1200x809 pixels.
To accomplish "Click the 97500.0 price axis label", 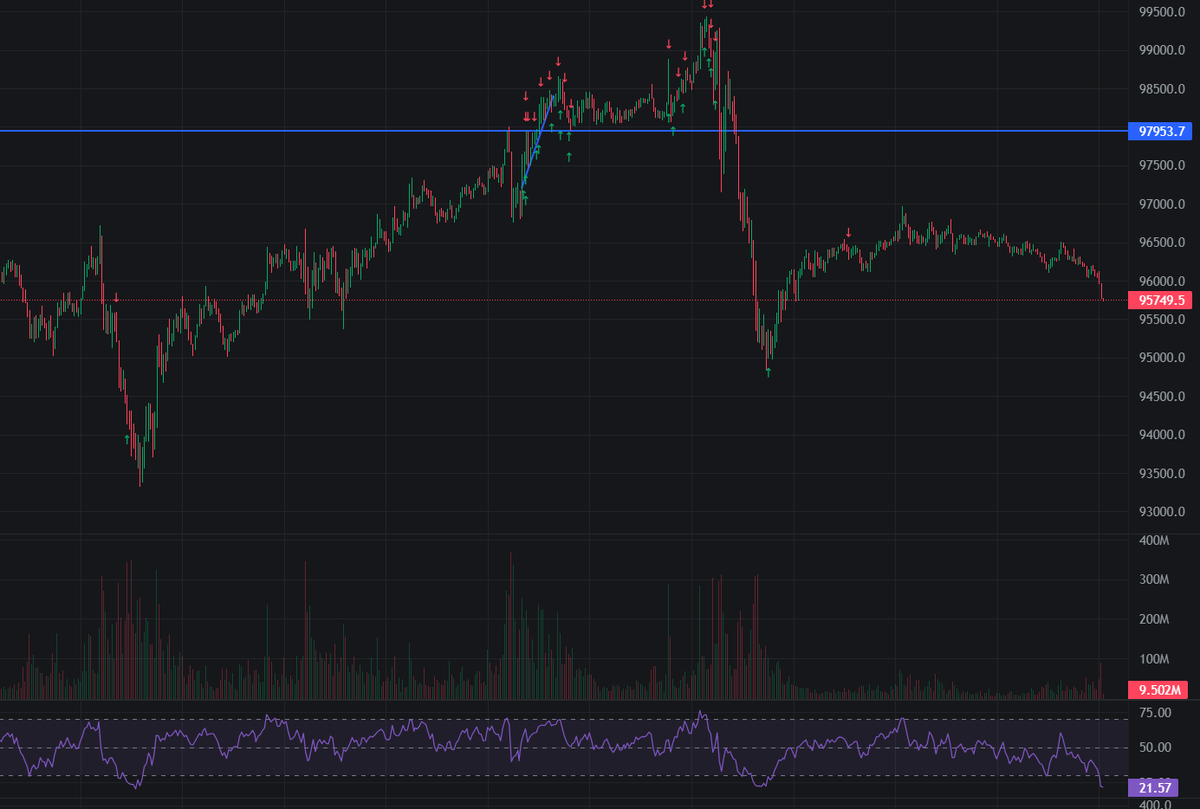I will 1162,166.
